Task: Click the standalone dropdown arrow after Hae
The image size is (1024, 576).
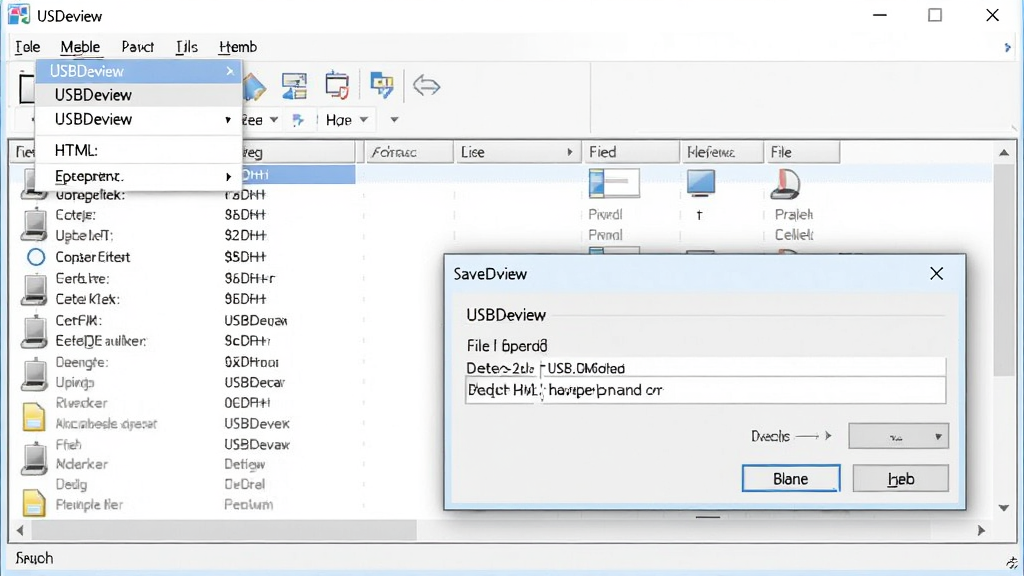Action: click(394, 120)
